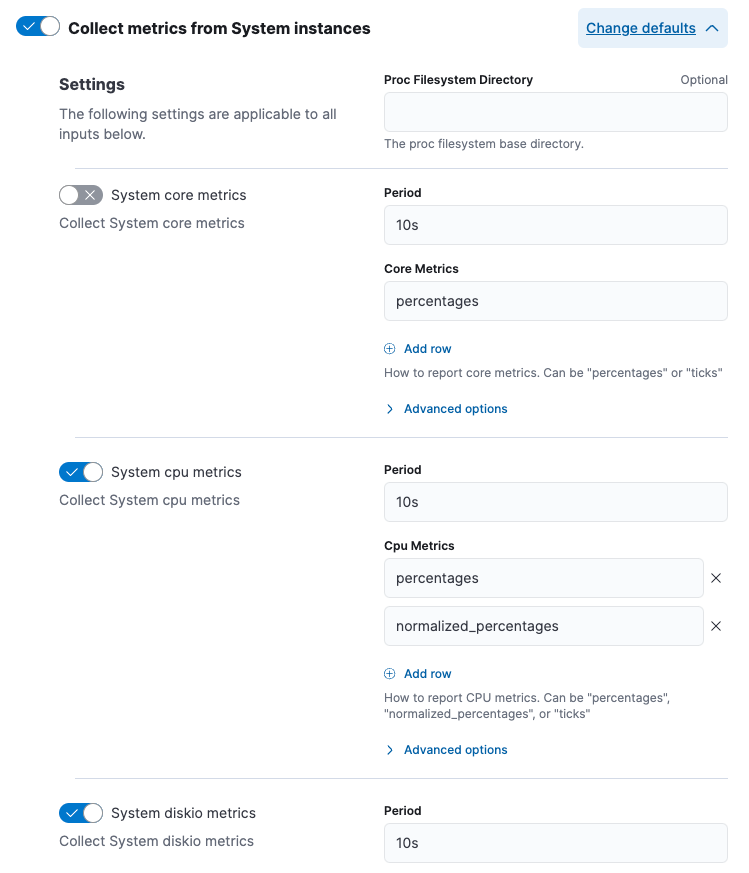The height and width of the screenshot is (873, 749).
Task: Click the plus icon to add a Cpu Metrics row
Action: pos(390,673)
